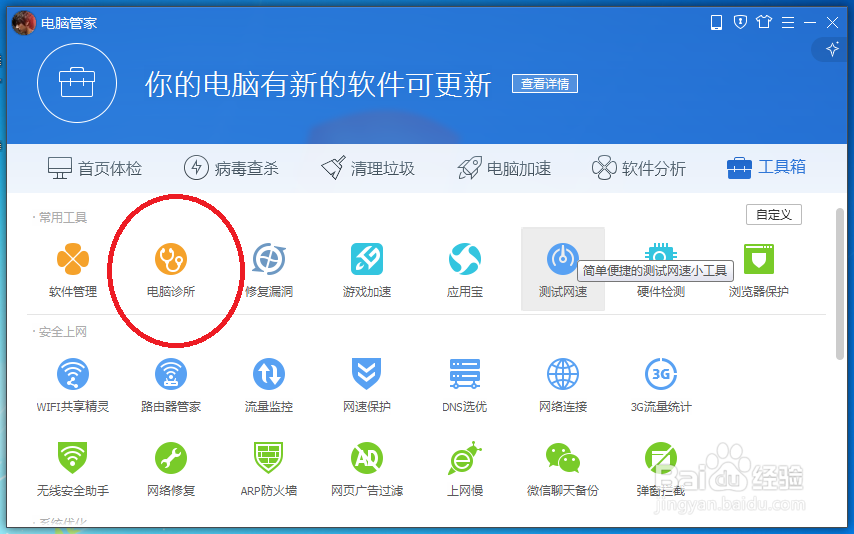Click the vertical scrollbar in tool list
Screen dimensions: 854x534
coord(839,284)
